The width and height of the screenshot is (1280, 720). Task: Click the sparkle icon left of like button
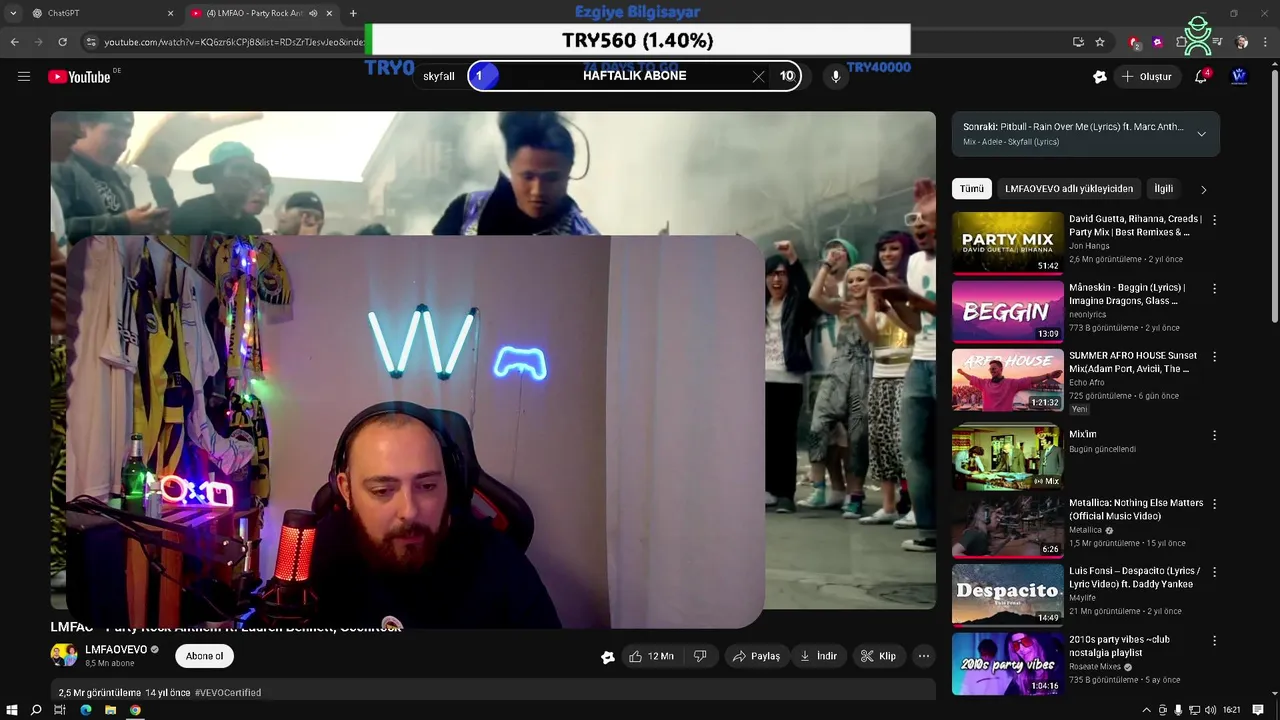607,657
